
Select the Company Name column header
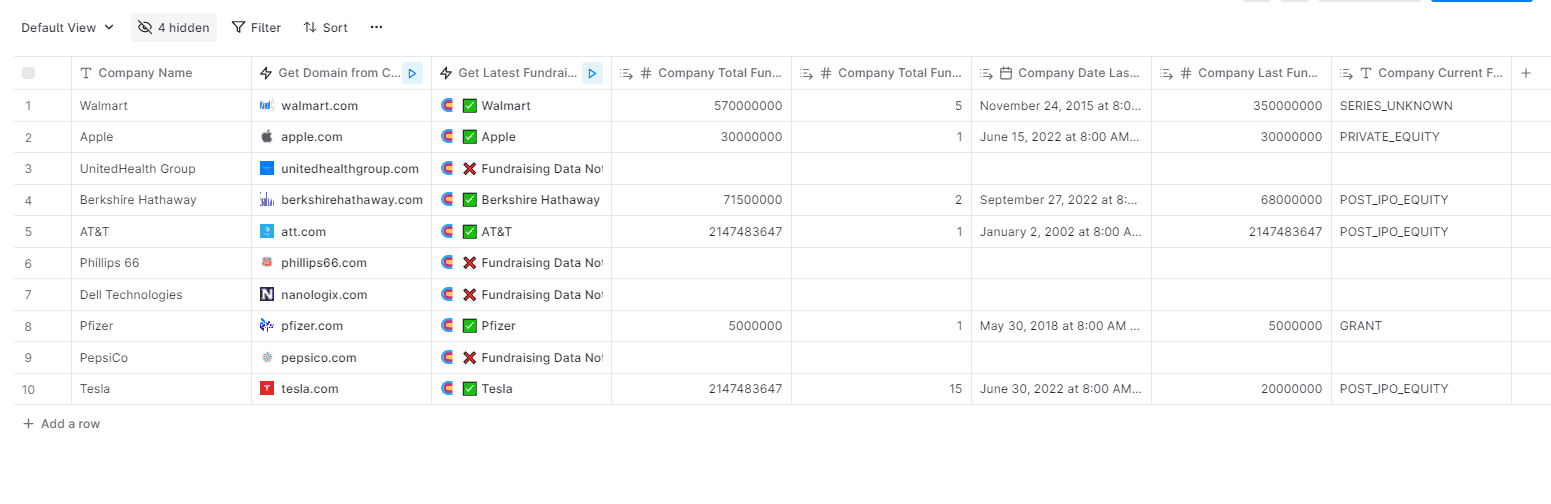161,73
